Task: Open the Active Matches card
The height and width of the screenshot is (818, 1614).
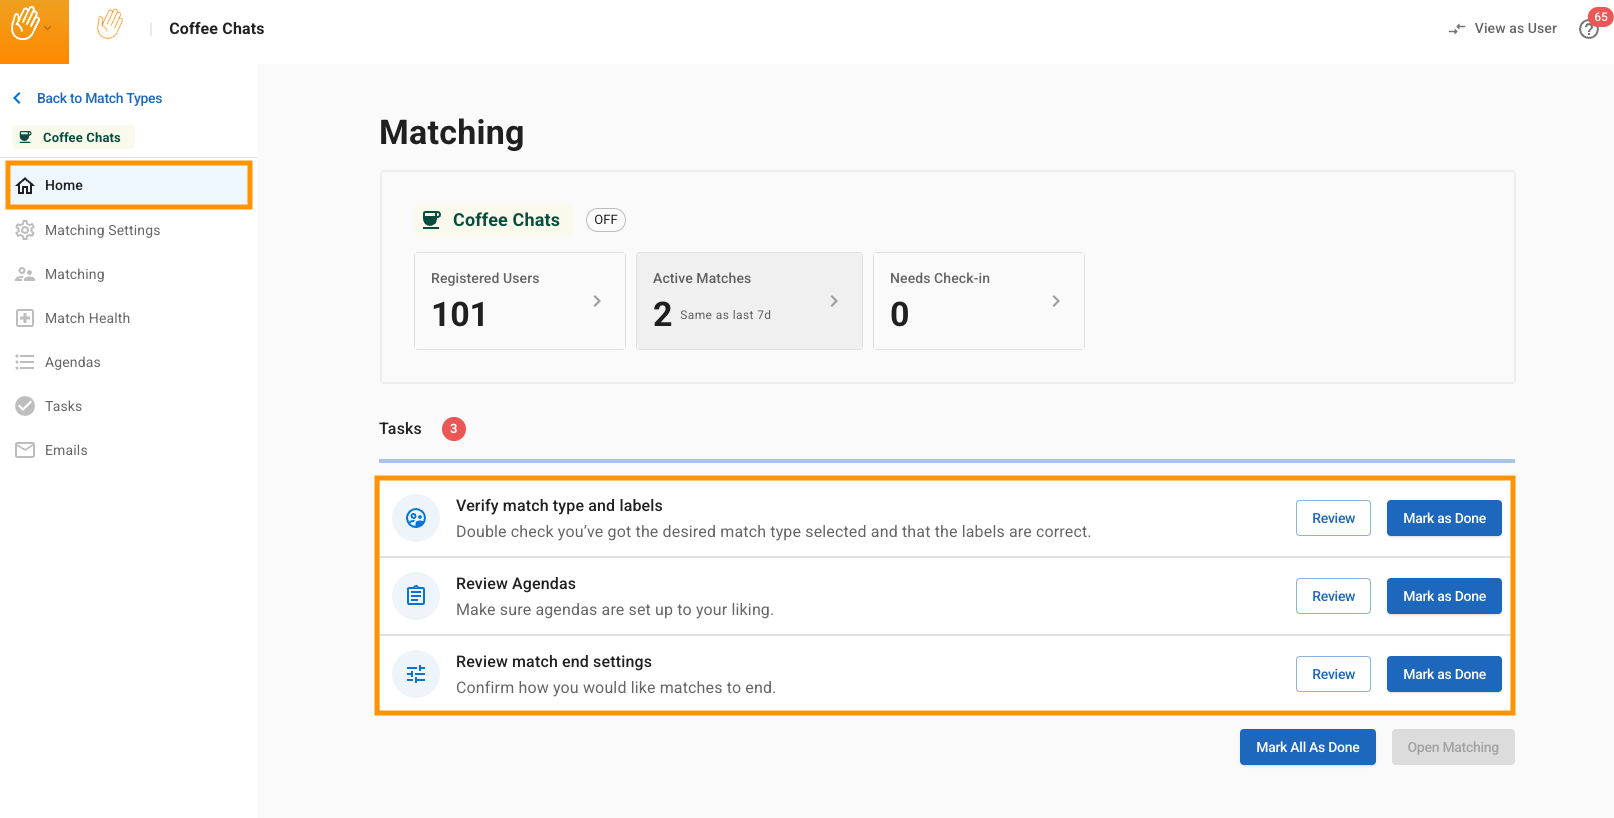Action: coord(748,301)
